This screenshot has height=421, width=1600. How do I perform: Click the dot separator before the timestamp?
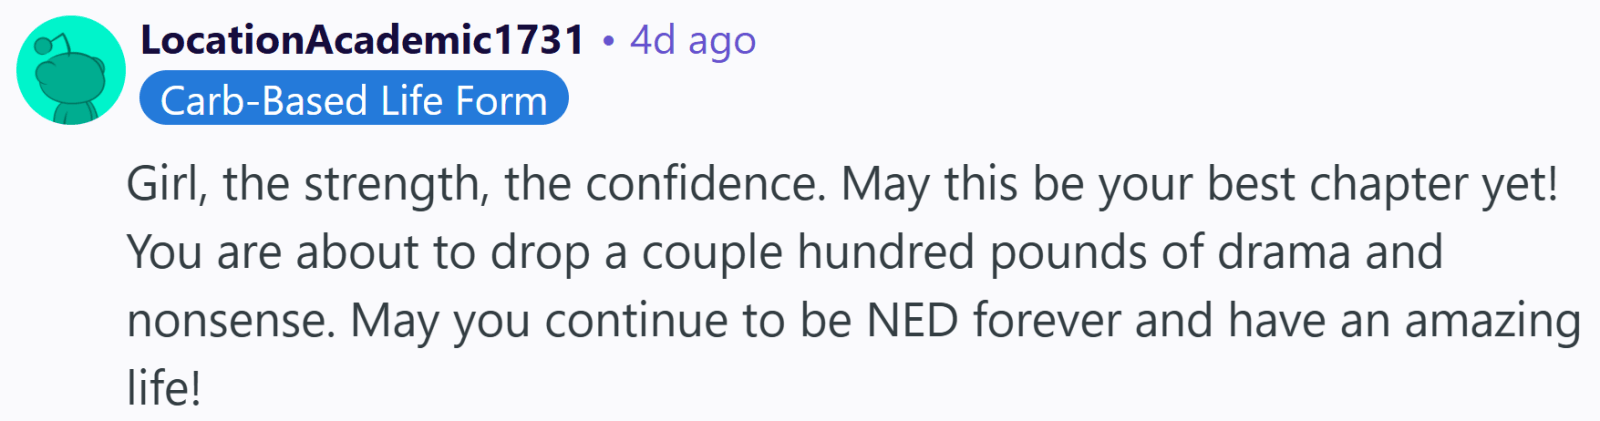click(608, 42)
